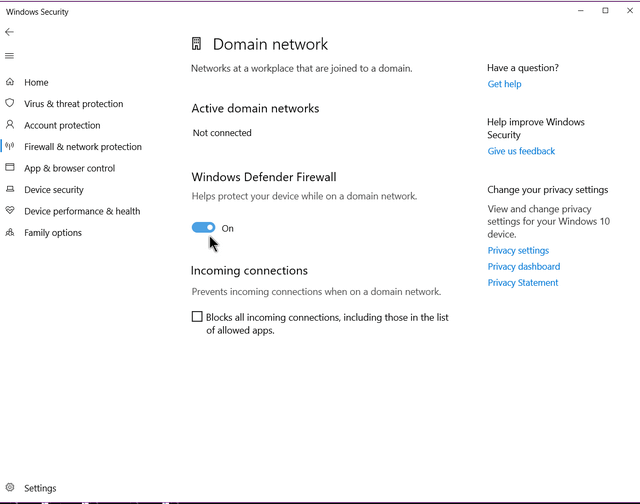
Task: Click the Change your privacy settings heading
Action: (x=547, y=190)
